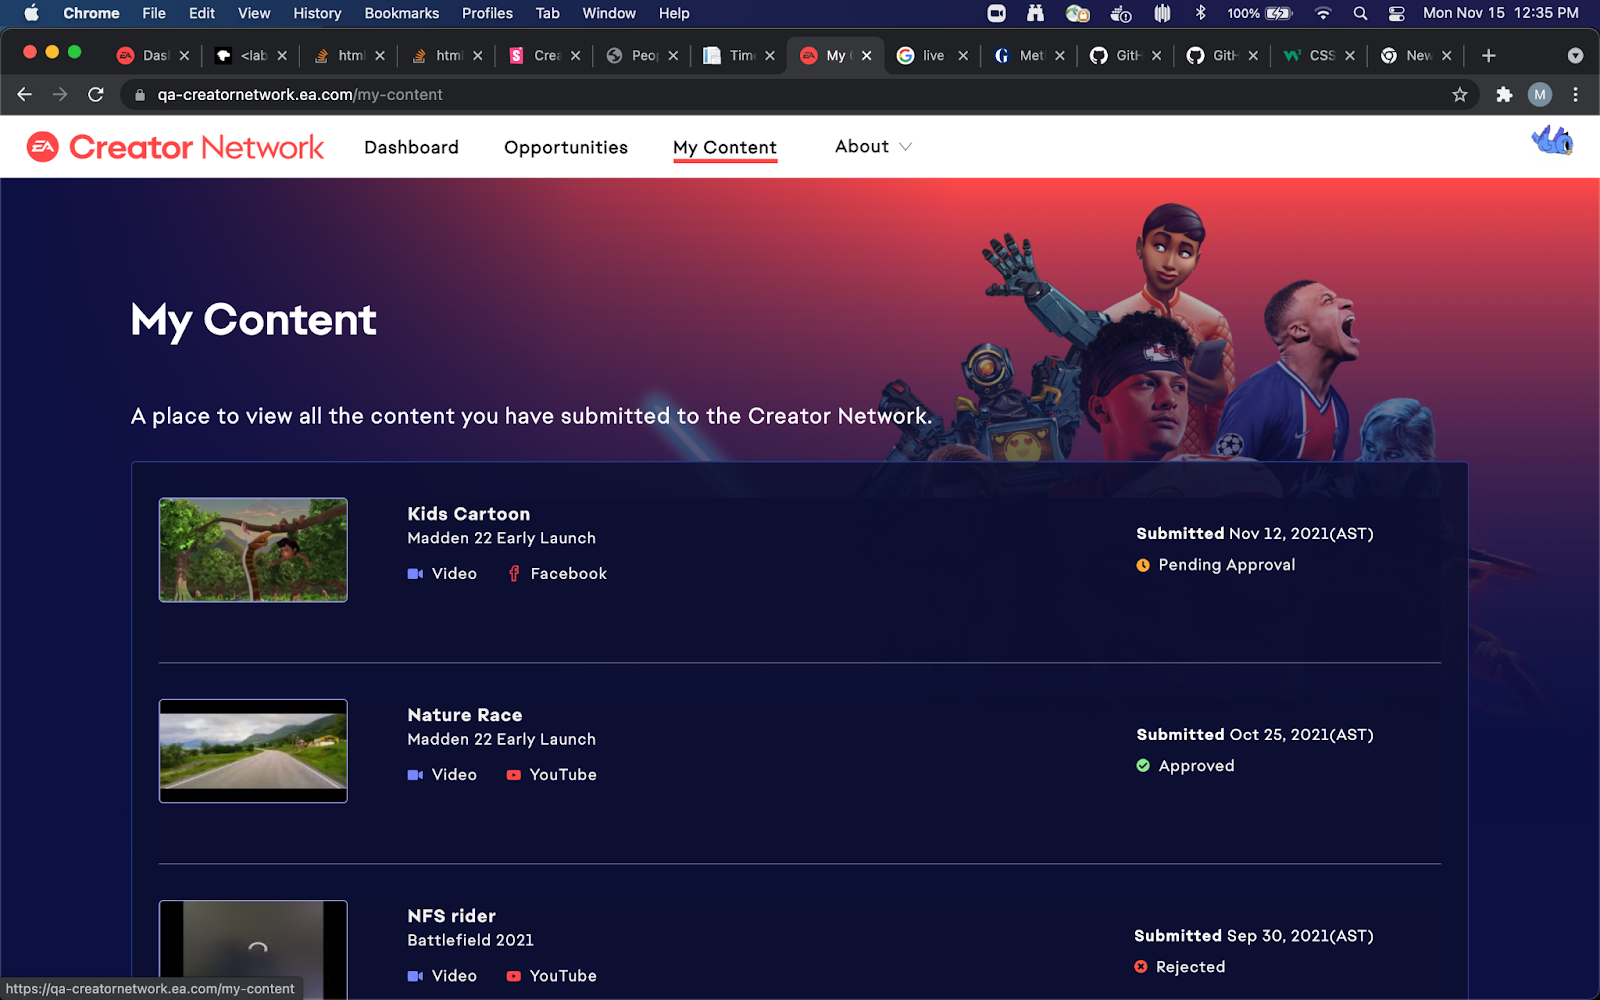Viewport: 1600px width, 1000px height.
Task: Click the browser forward arrow
Action: [60, 94]
